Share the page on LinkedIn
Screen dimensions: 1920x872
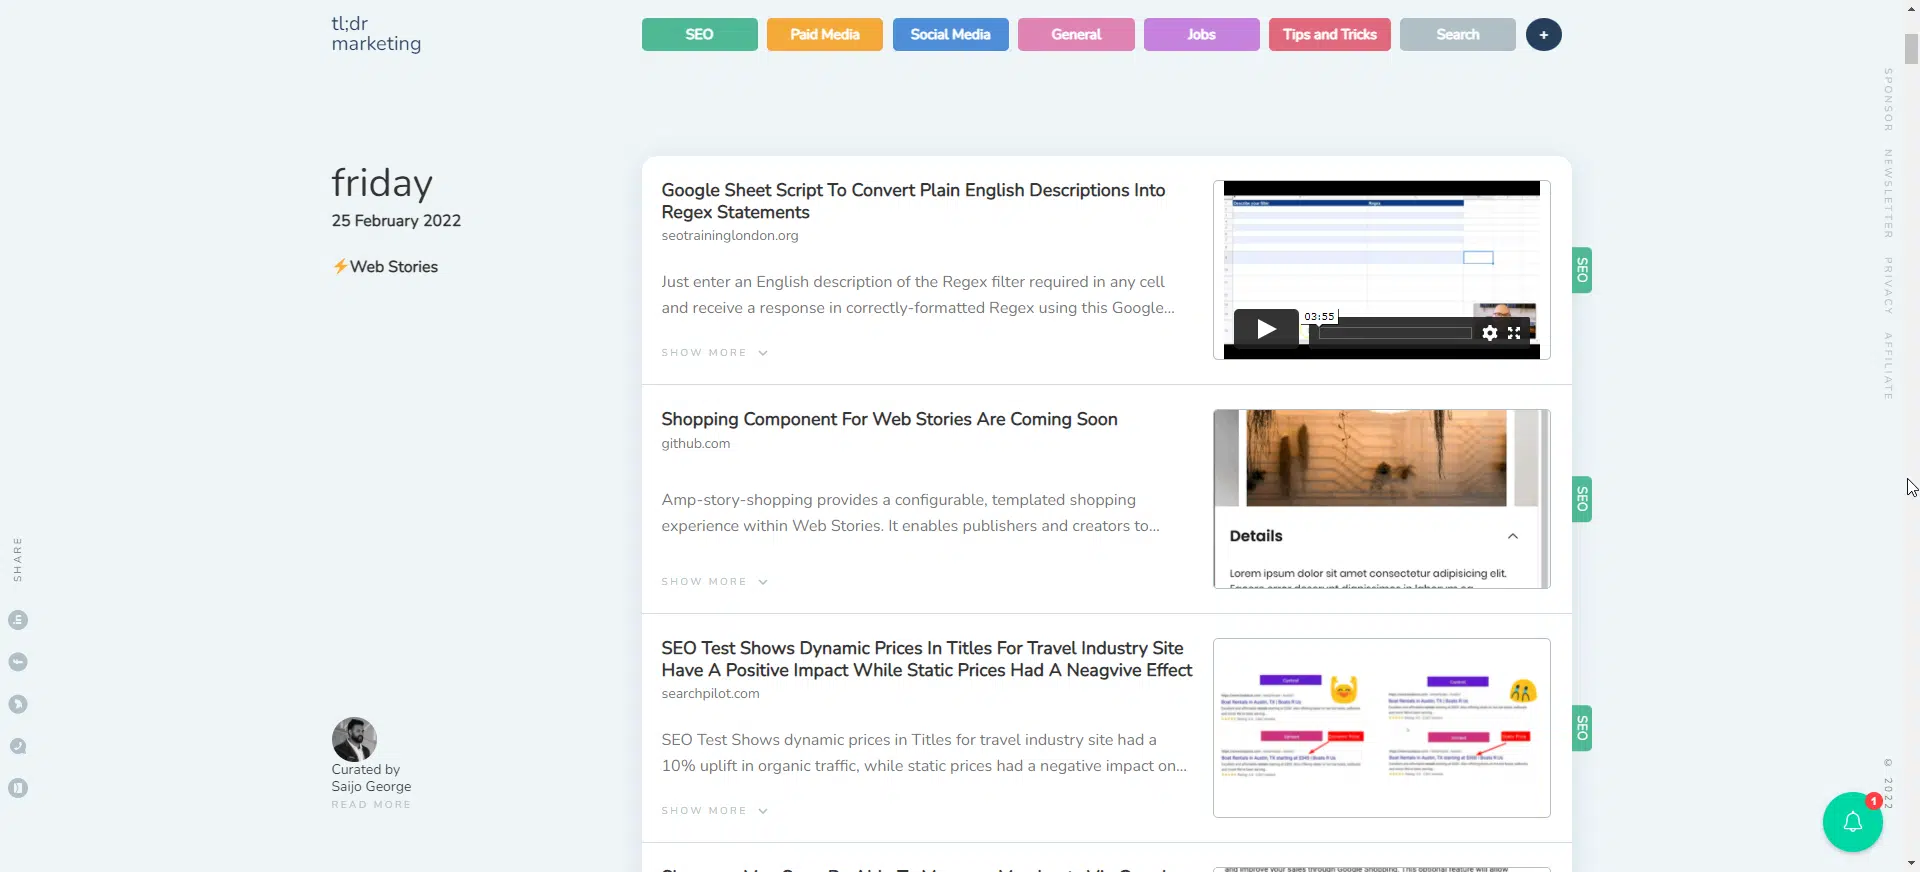tap(18, 620)
